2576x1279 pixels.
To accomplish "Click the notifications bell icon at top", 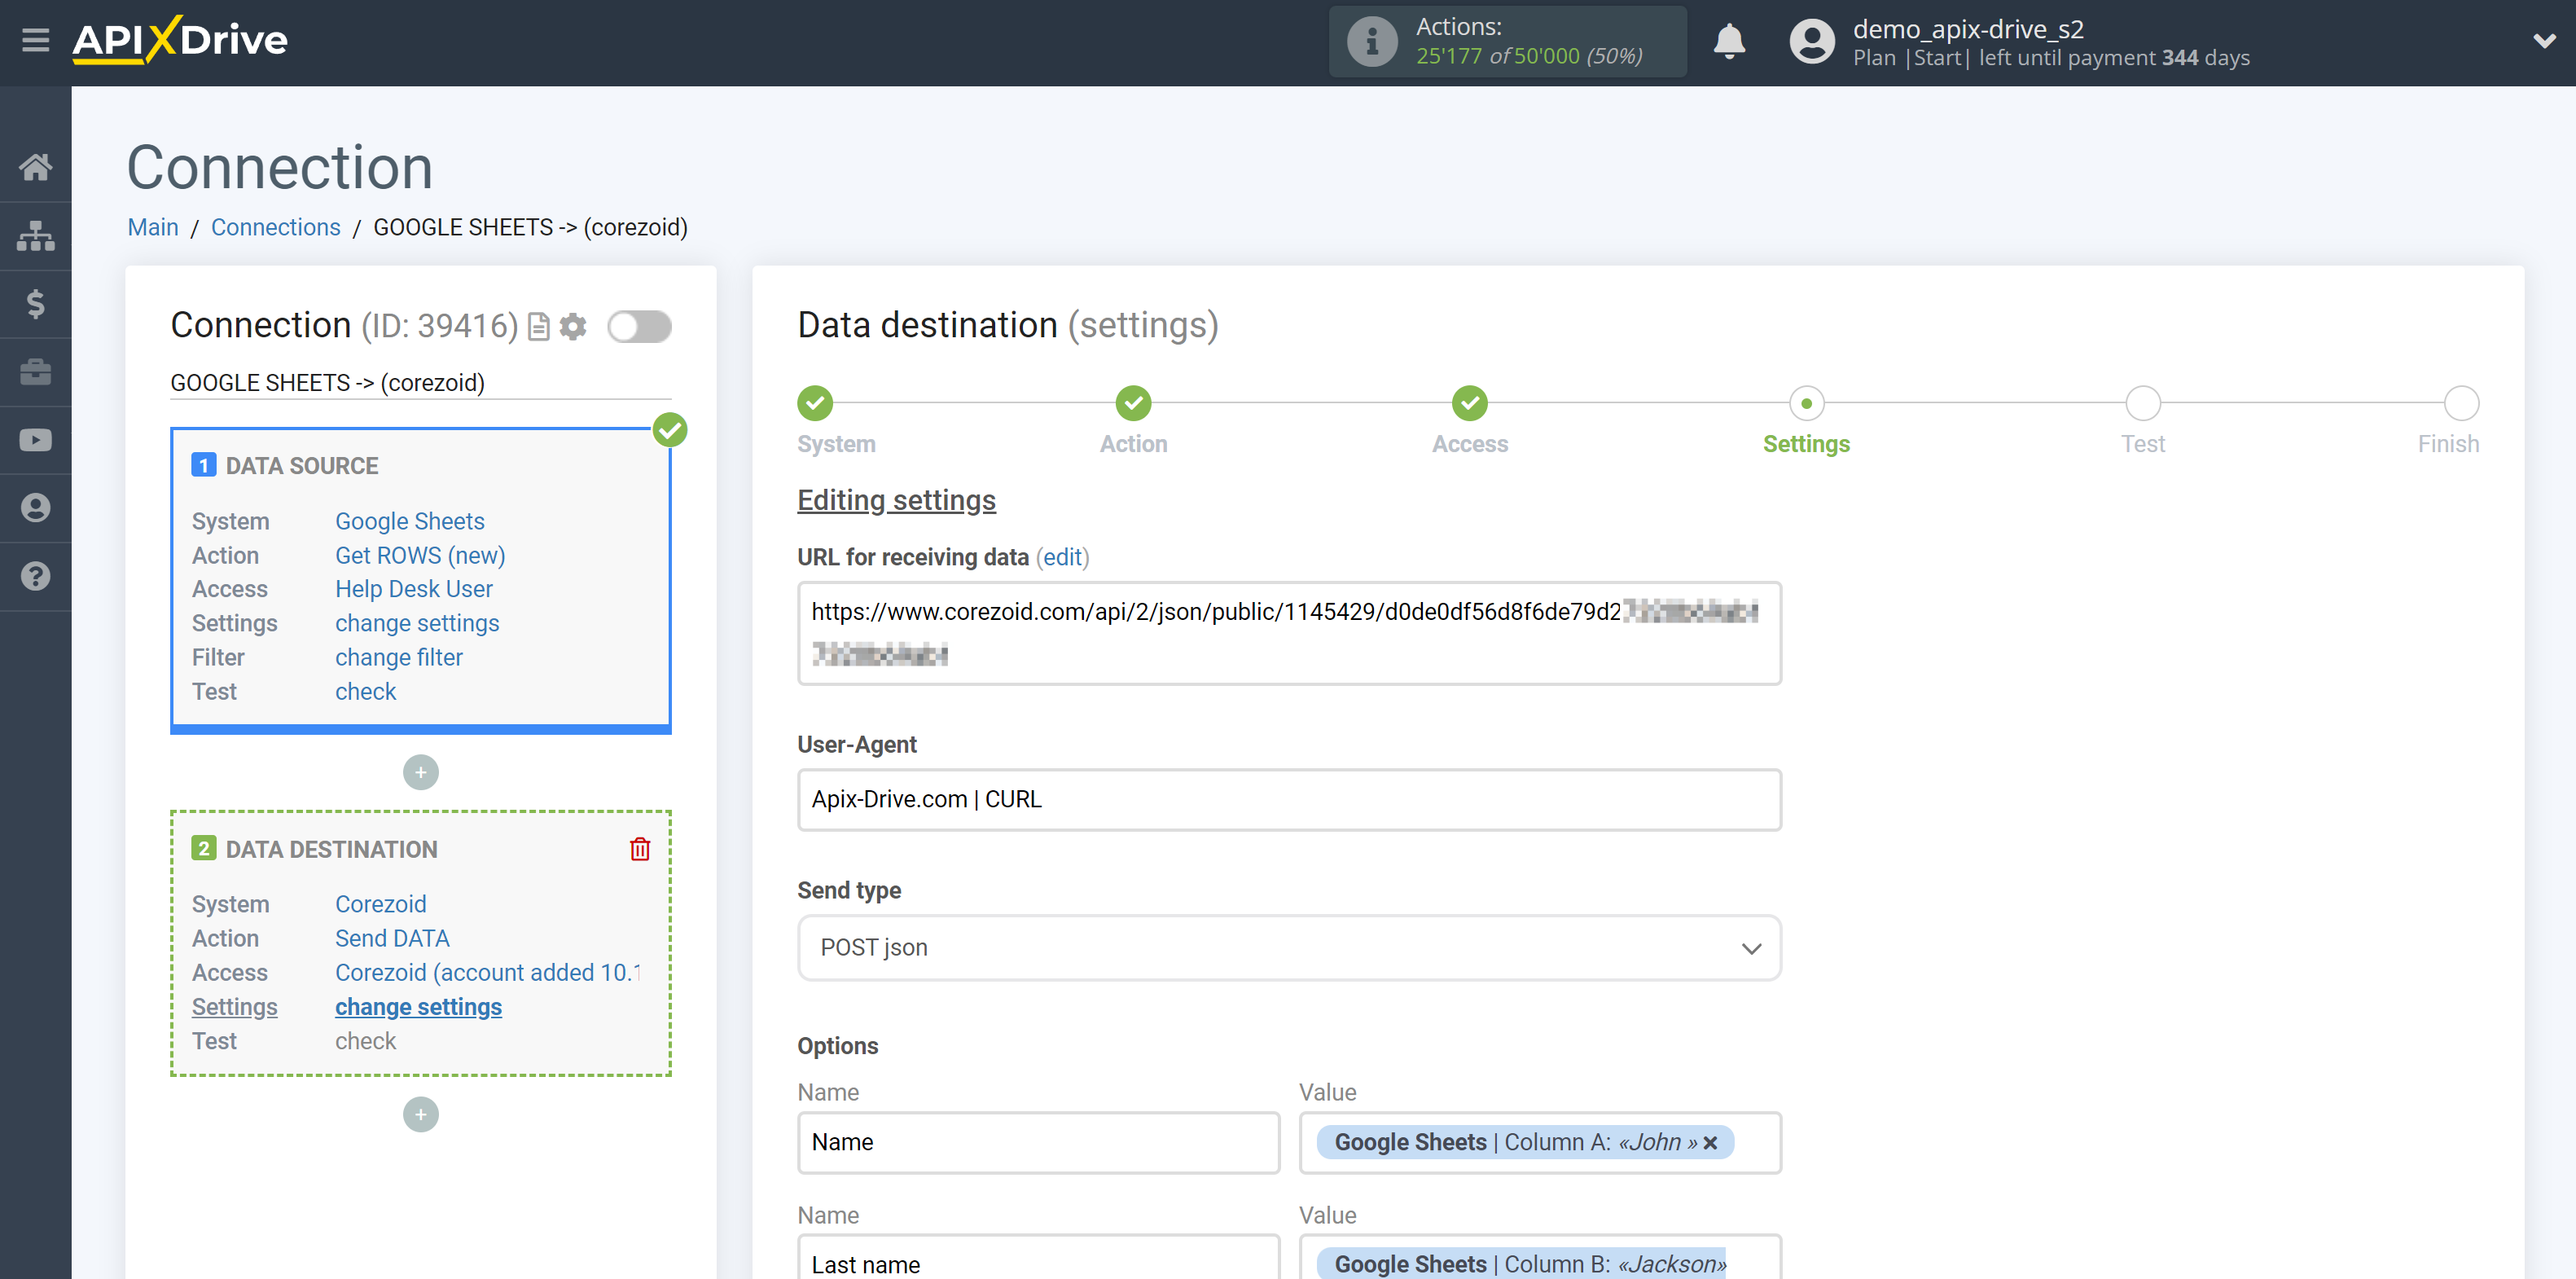I will tap(1728, 41).
